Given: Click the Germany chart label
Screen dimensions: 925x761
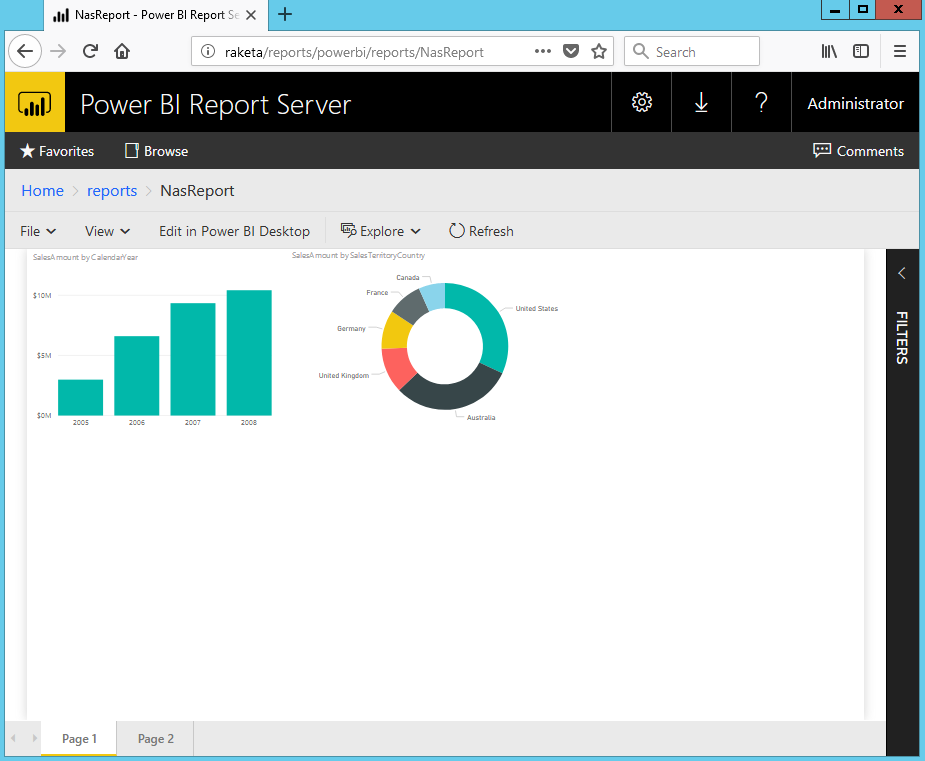Looking at the screenshot, I should click(351, 329).
